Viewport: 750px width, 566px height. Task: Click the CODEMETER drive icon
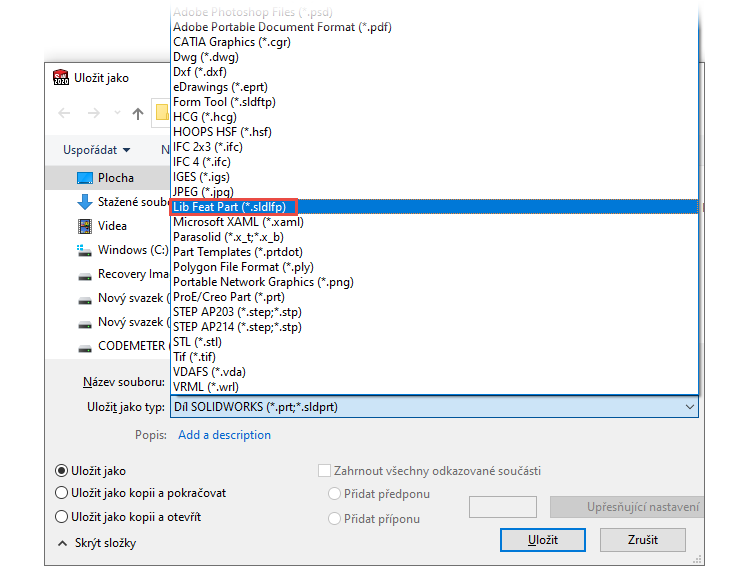[85, 348]
